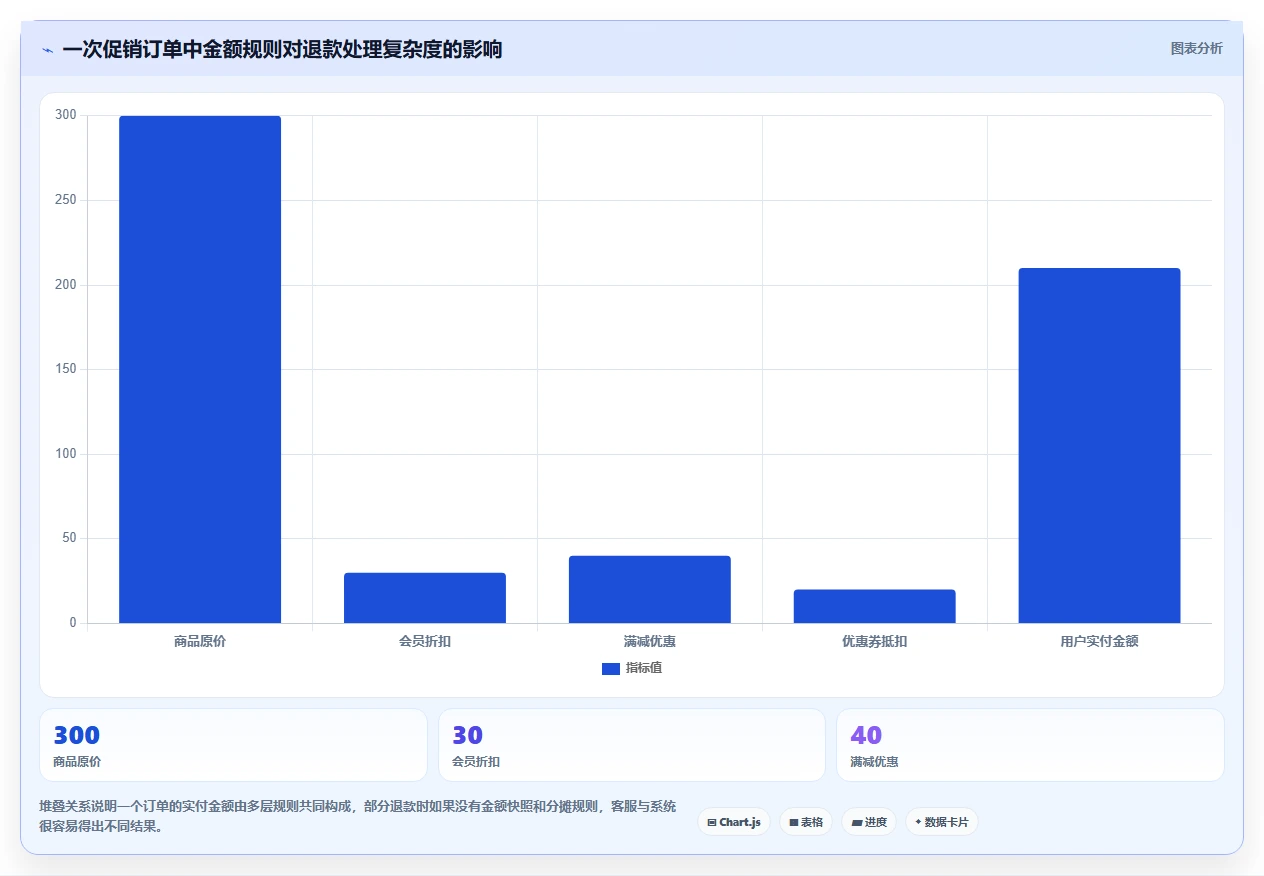Image resolution: width=1264 pixels, height=876 pixels.
Task: Click the 表格 tag chip
Action: [806, 822]
